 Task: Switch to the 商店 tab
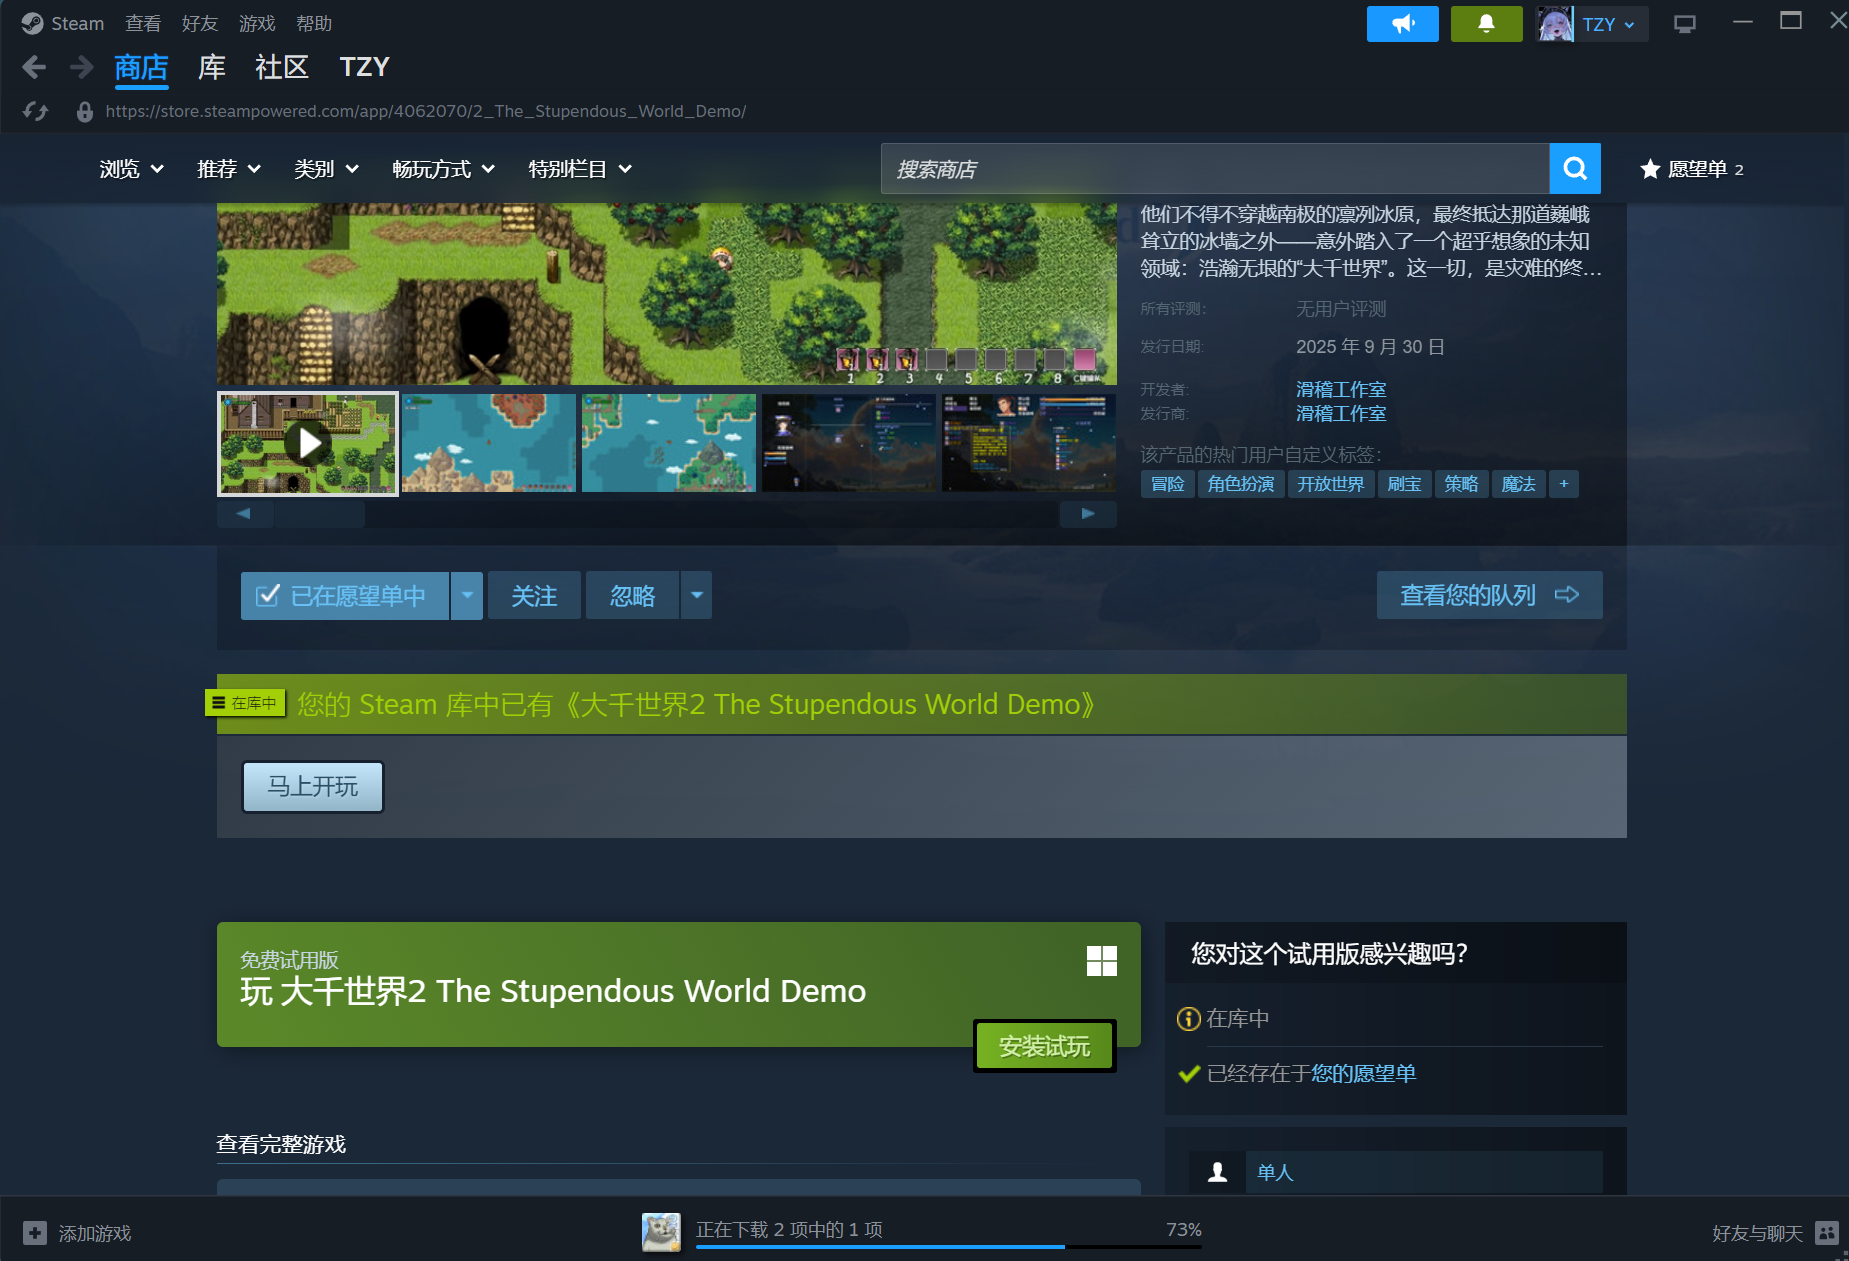tap(141, 67)
